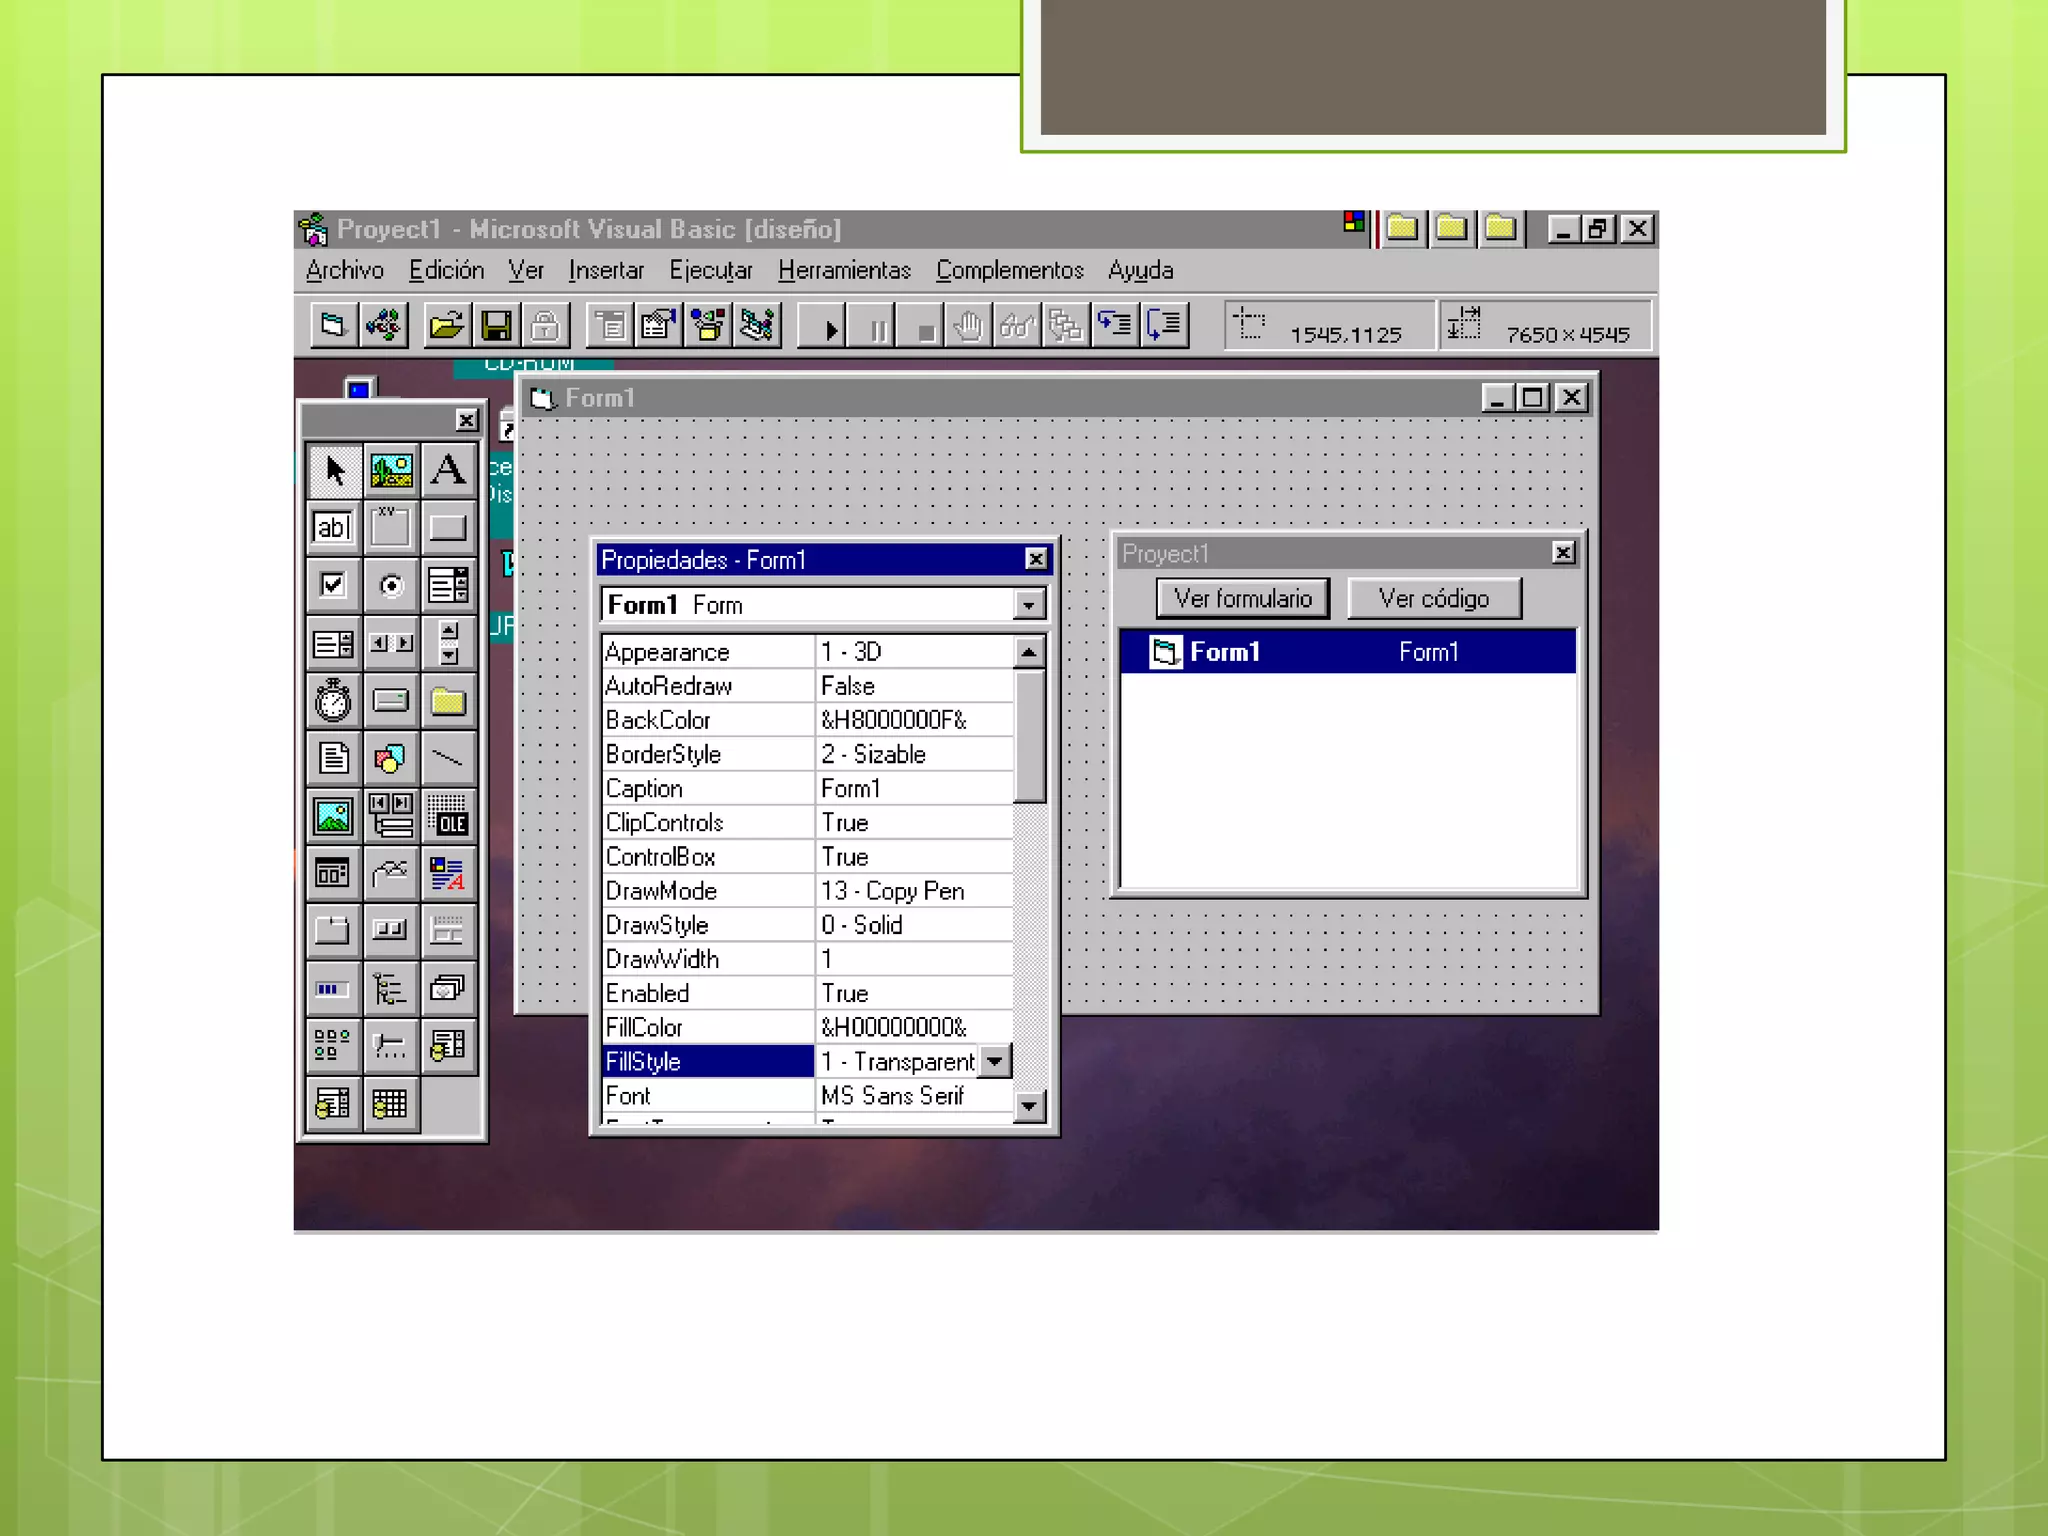The height and width of the screenshot is (1536, 2048).
Task: Select the ProgressBar tool in the toolbox
Action: coord(333,989)
